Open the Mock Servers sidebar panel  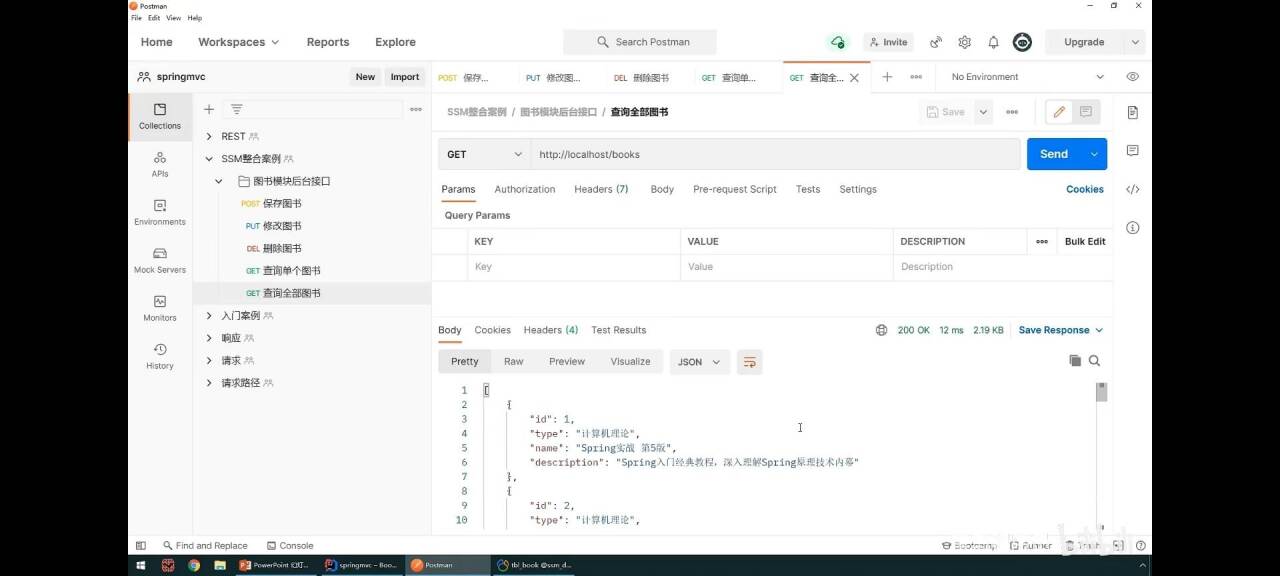tap(160, 260)
